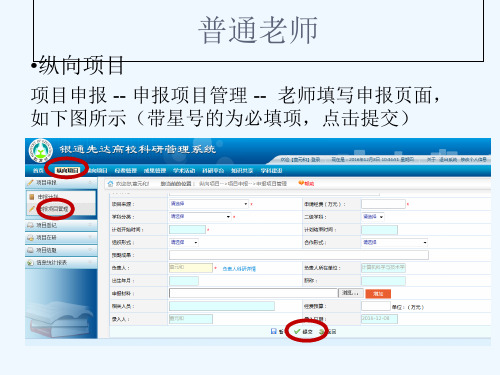Click the orange heart help icon (帮助)

(x=301, y=183)
